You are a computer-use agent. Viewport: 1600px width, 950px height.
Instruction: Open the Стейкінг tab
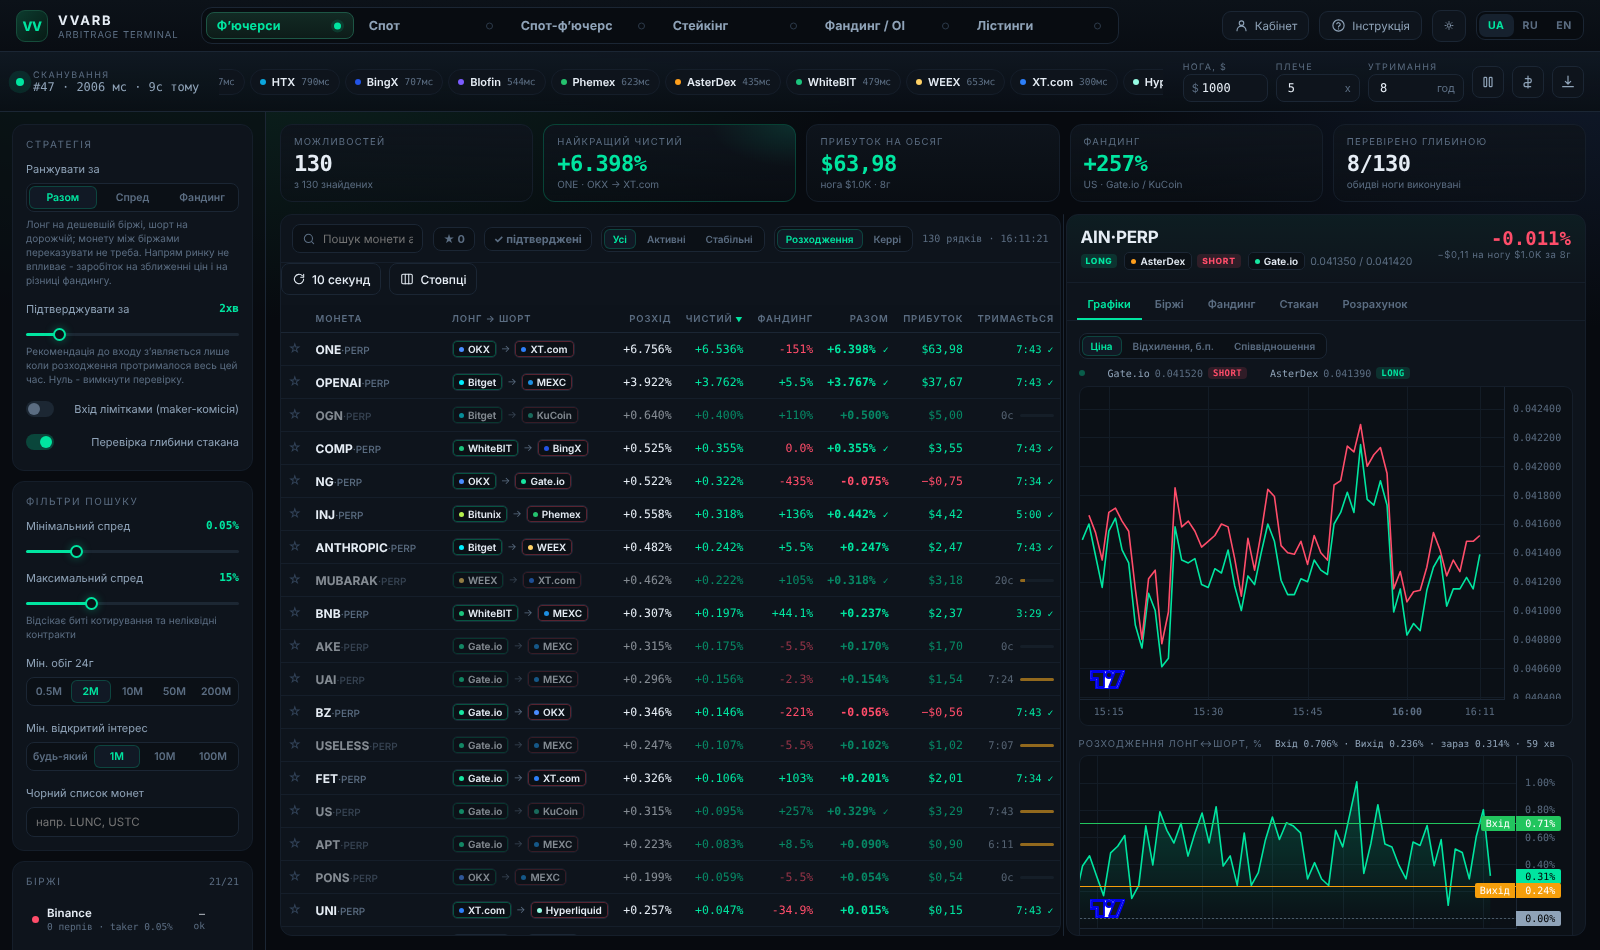tap(734, 26)
